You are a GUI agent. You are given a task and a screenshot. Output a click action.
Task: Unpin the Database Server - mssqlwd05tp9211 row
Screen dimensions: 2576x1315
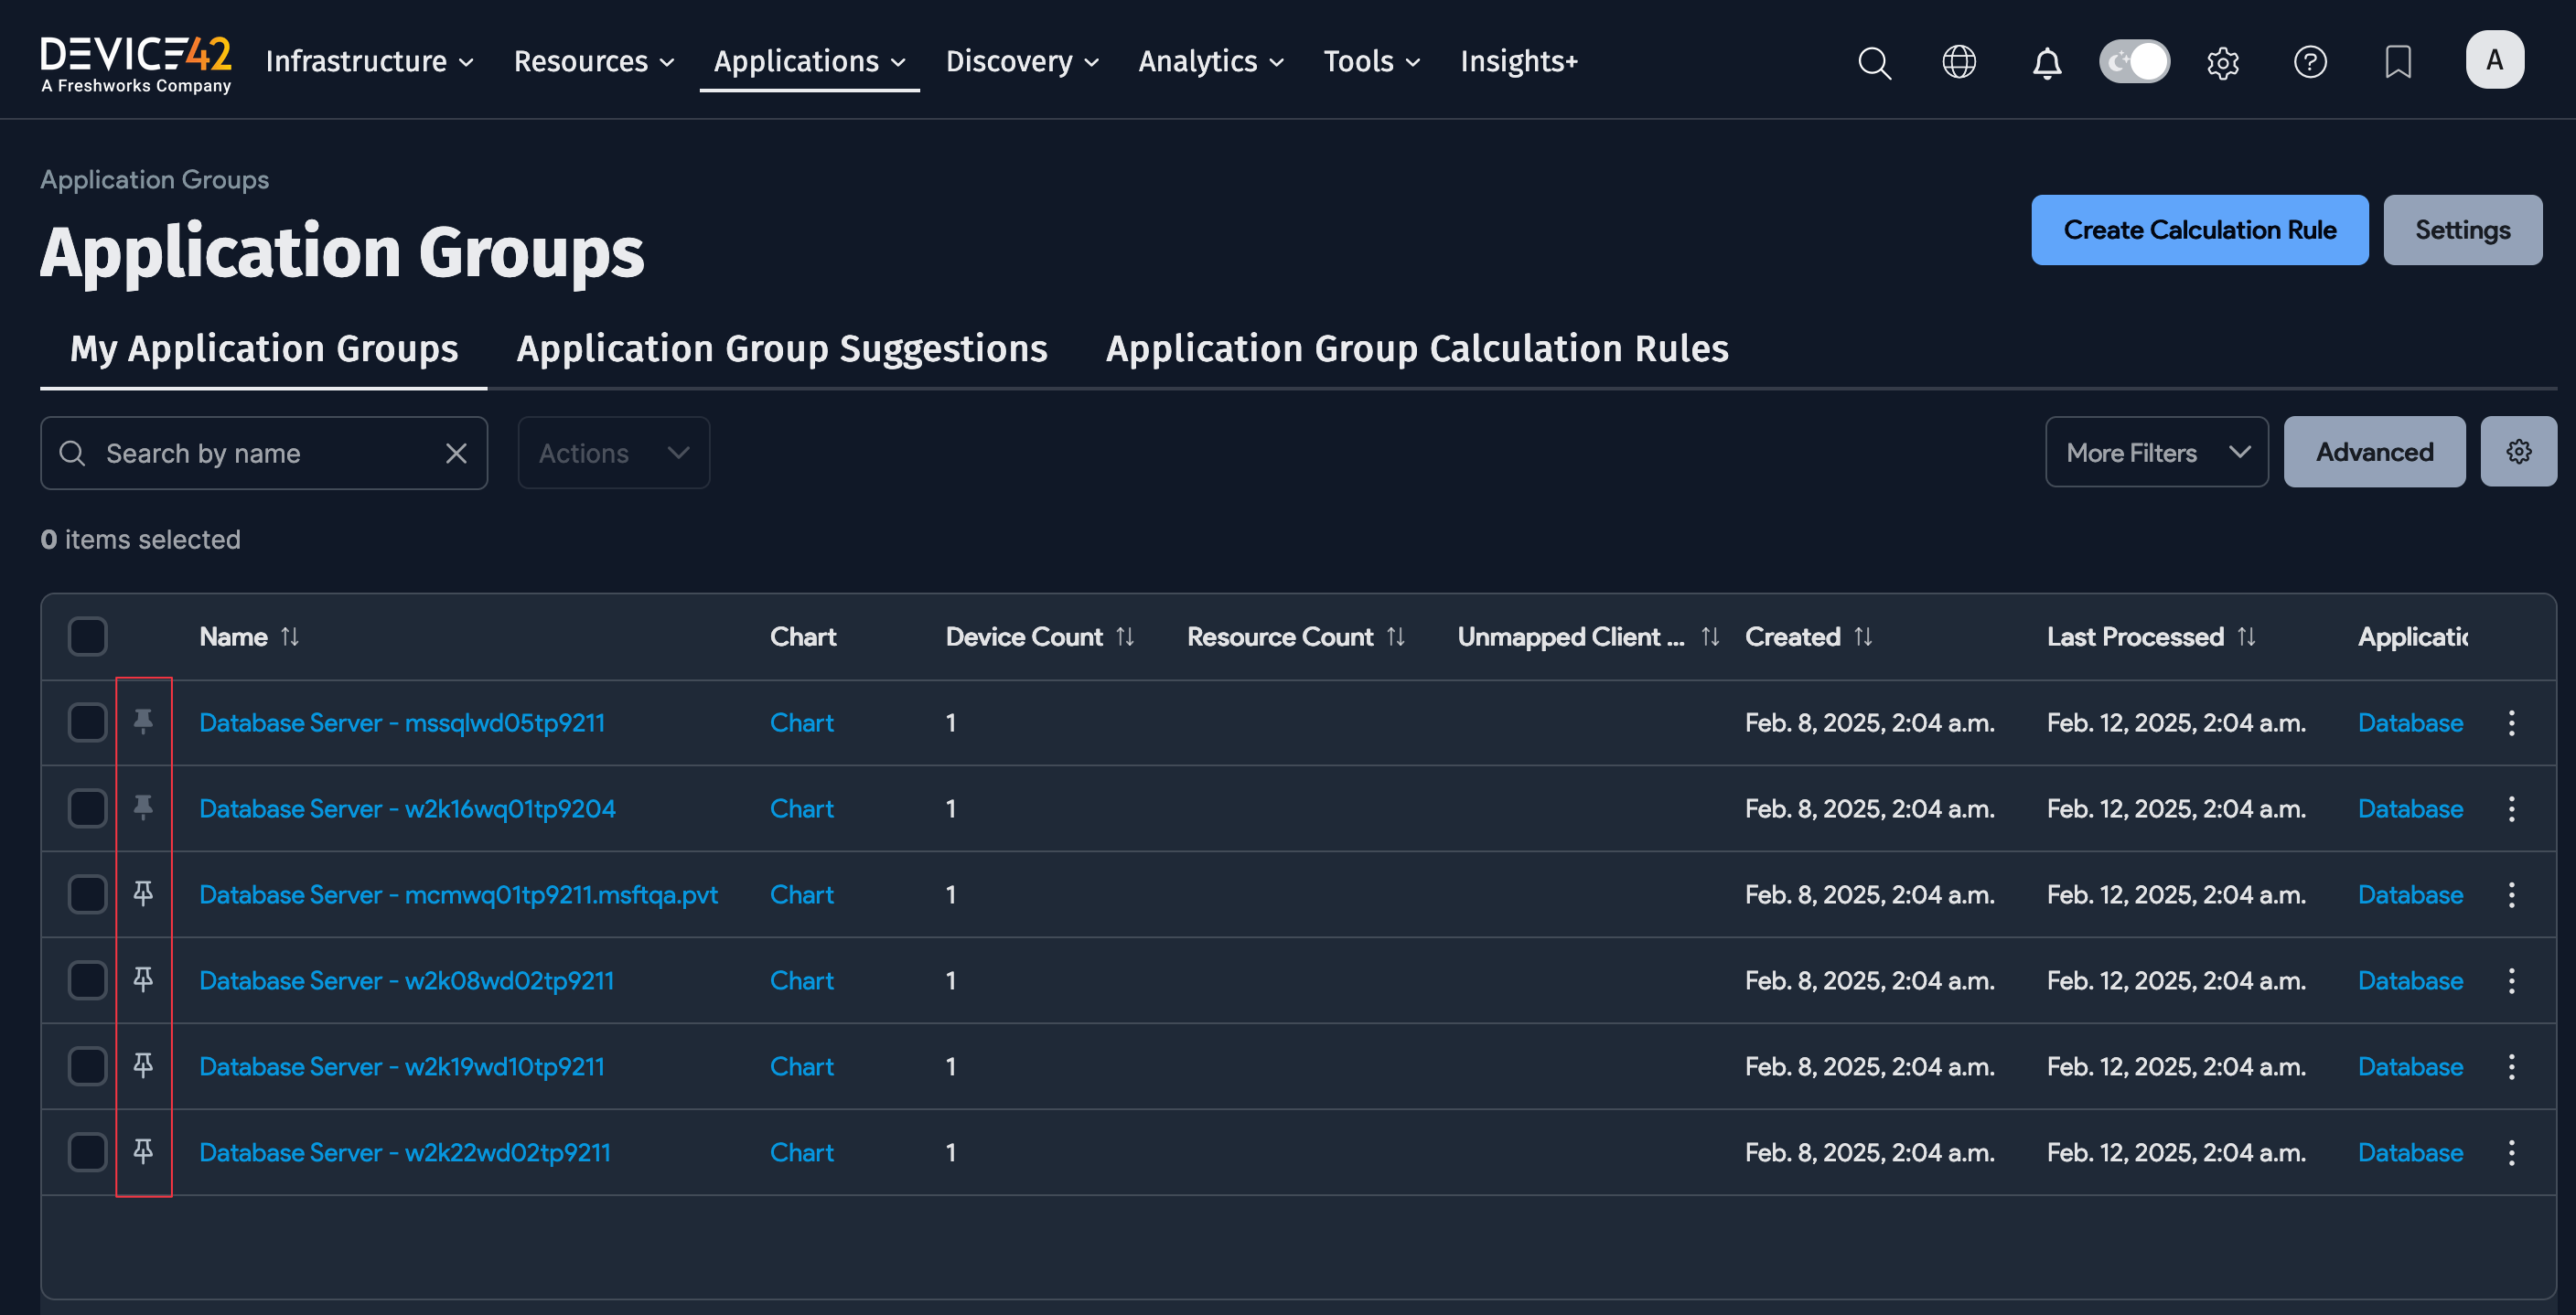(x=144, y=722)
